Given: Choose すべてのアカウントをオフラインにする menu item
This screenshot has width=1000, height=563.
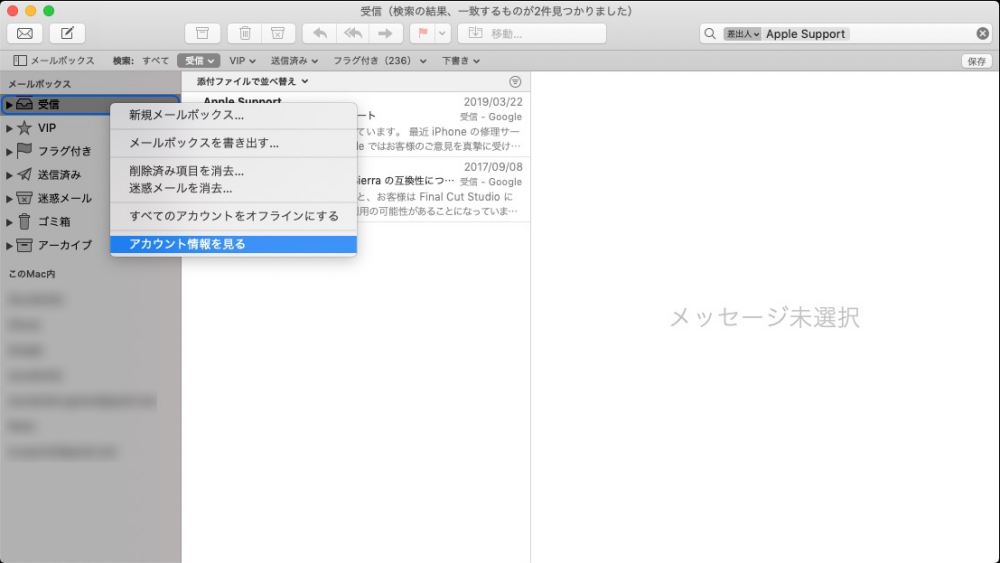Looking at the screenshot, I should click(233, 216).
